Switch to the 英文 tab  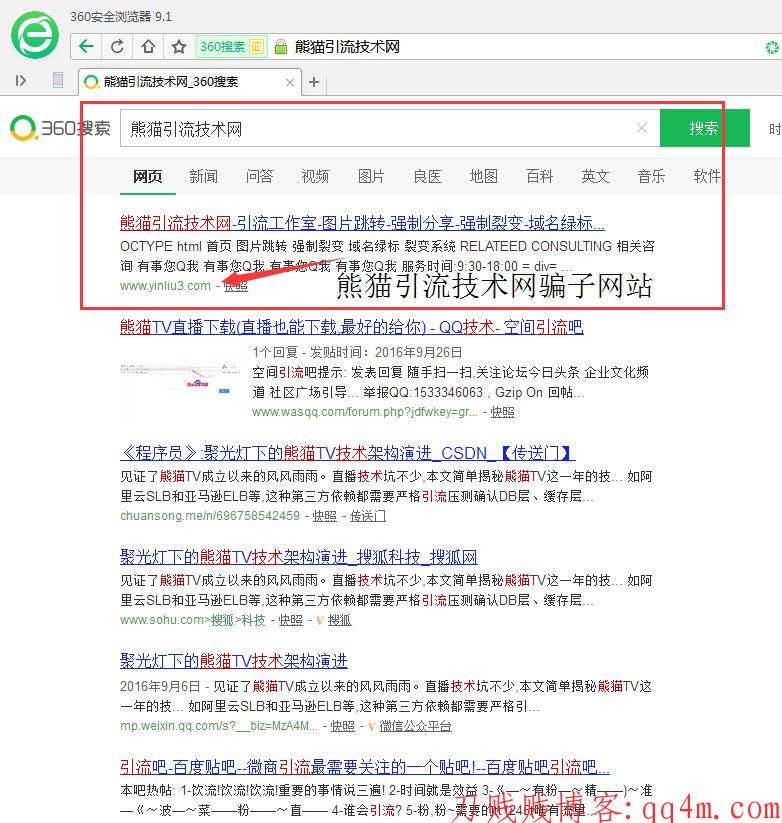pyautogui.click(x=596, y=176)
